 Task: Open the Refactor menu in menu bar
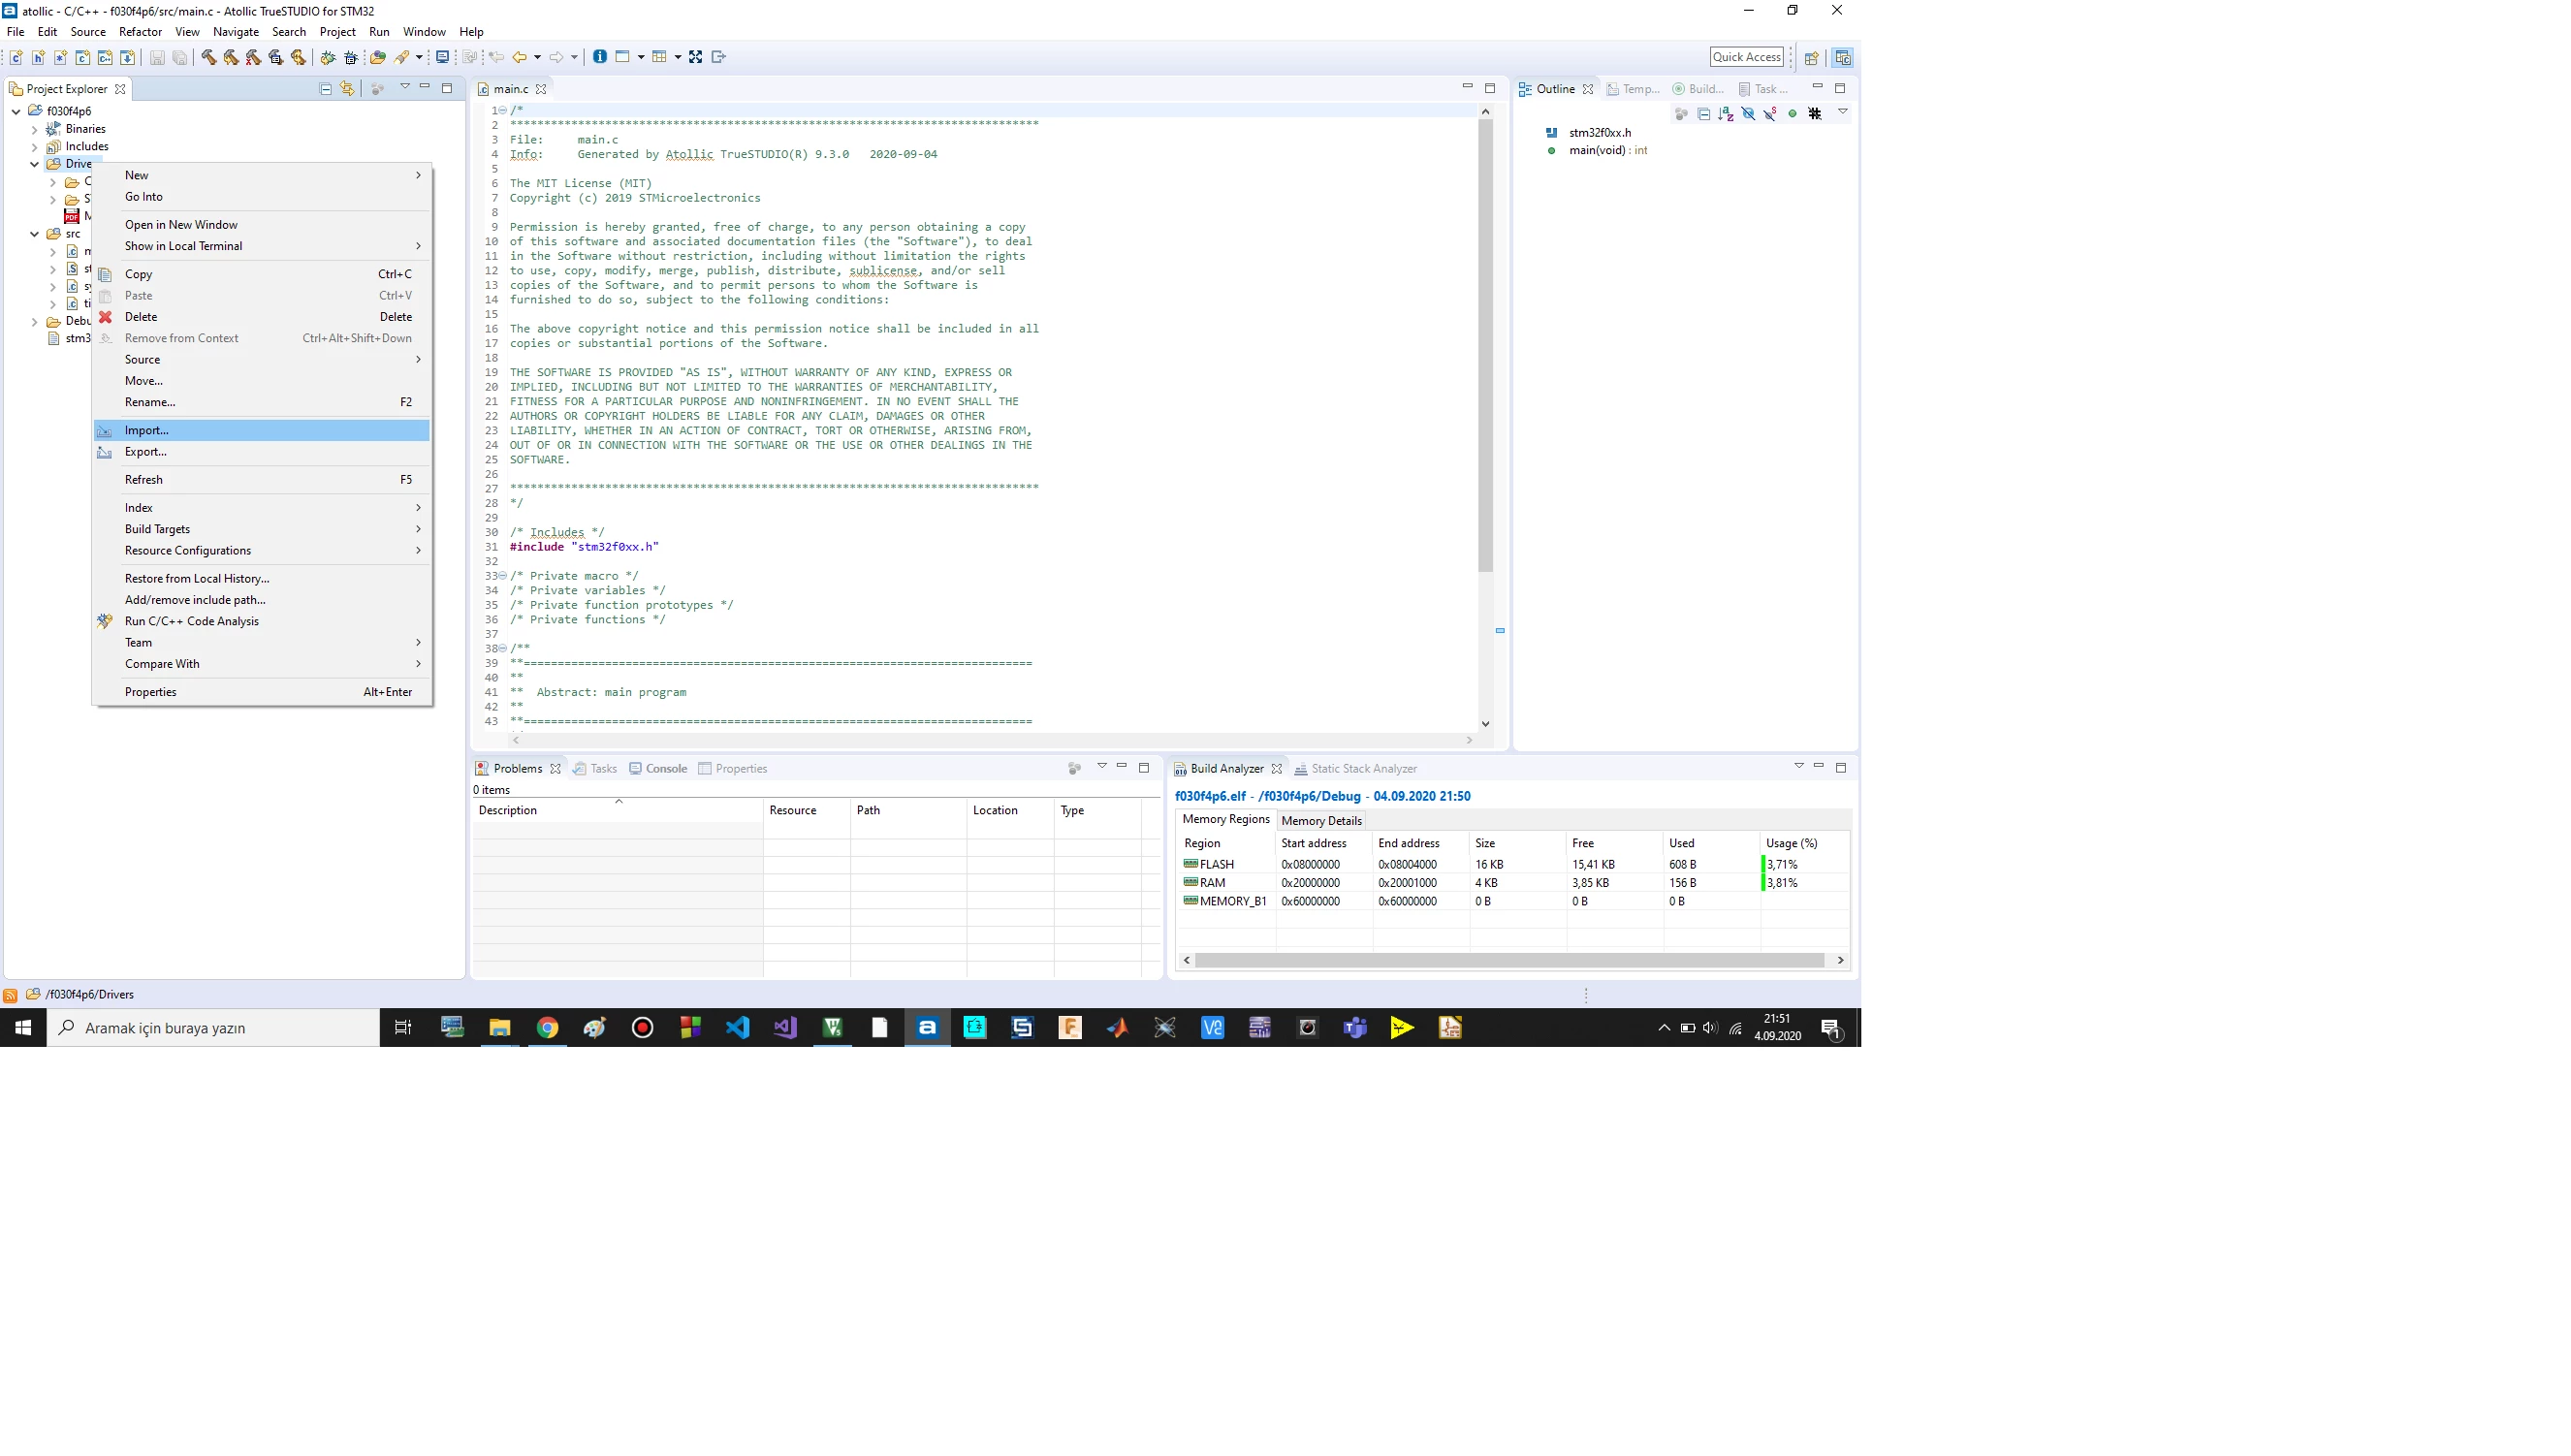(x=140, y=32)
